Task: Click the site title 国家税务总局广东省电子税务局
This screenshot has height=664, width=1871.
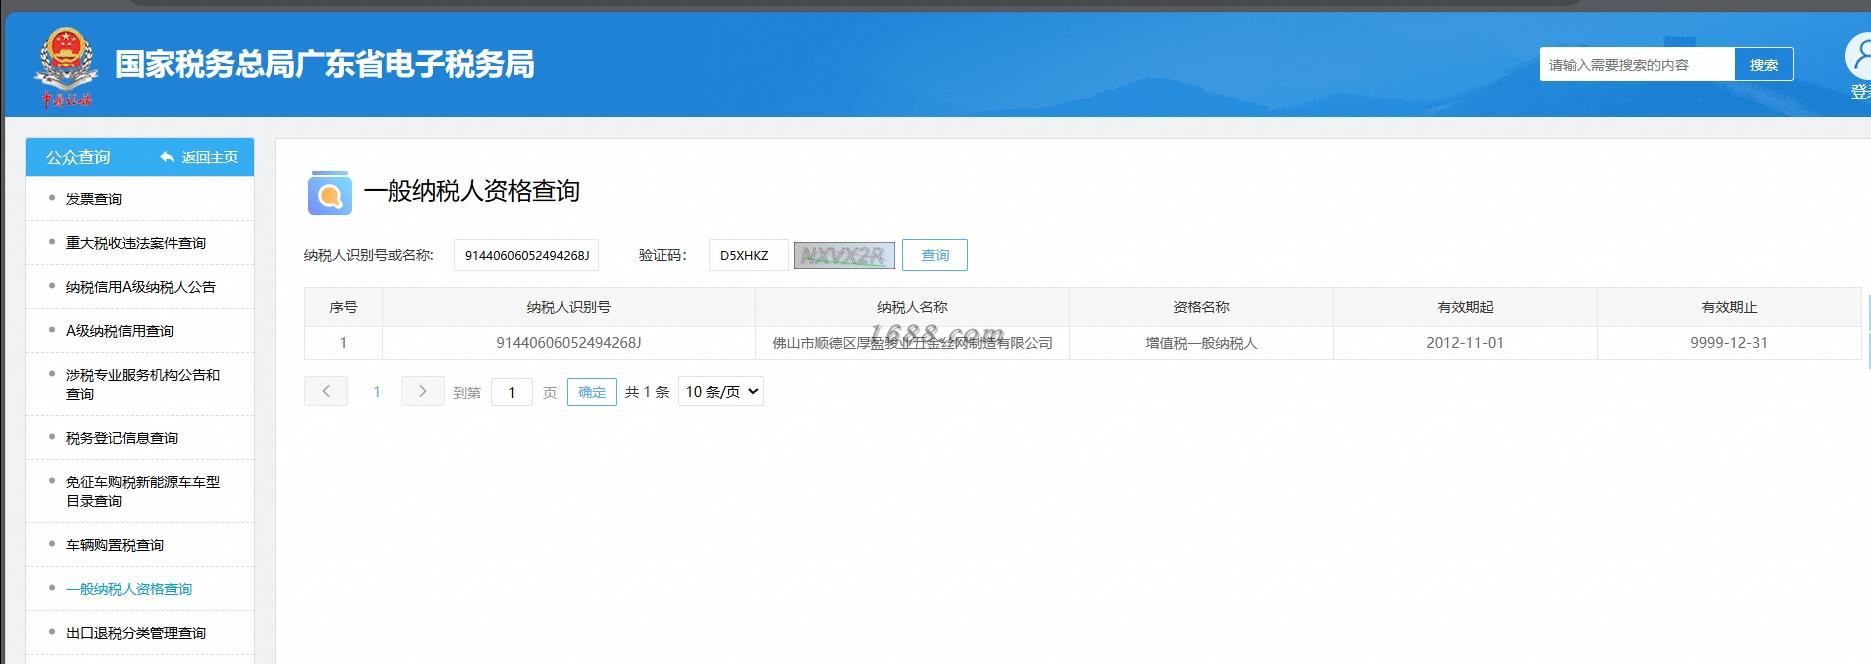Action: pyautogui.click(x=325, y=64)
